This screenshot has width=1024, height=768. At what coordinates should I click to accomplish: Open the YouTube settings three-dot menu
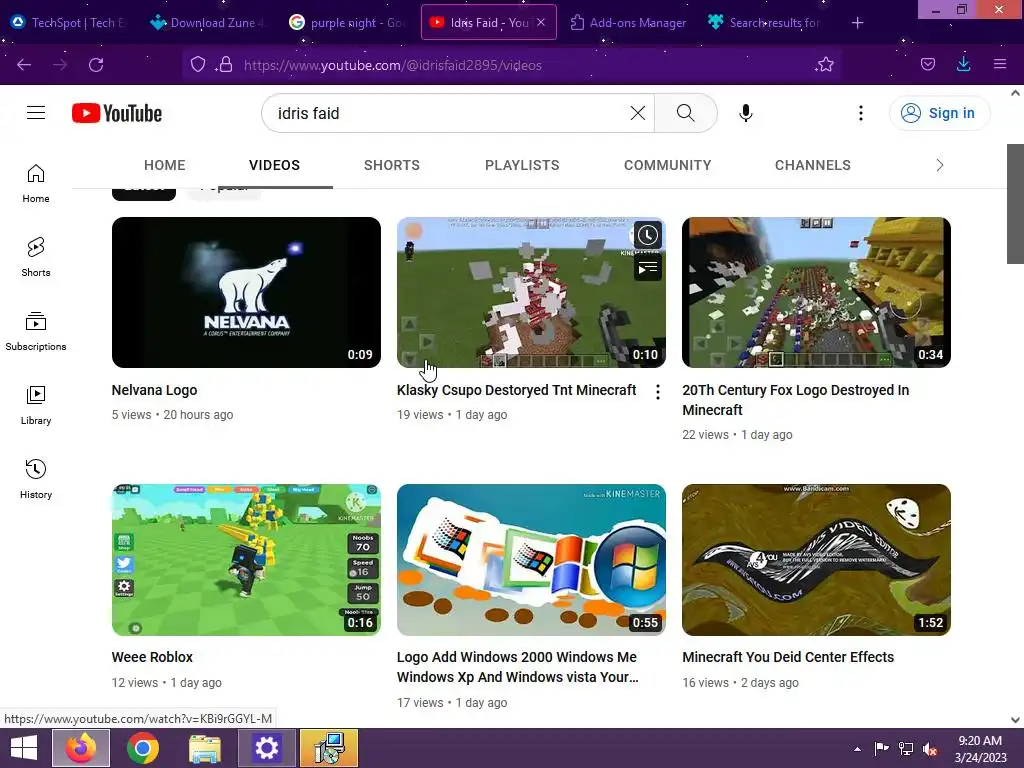pos(861,113)
